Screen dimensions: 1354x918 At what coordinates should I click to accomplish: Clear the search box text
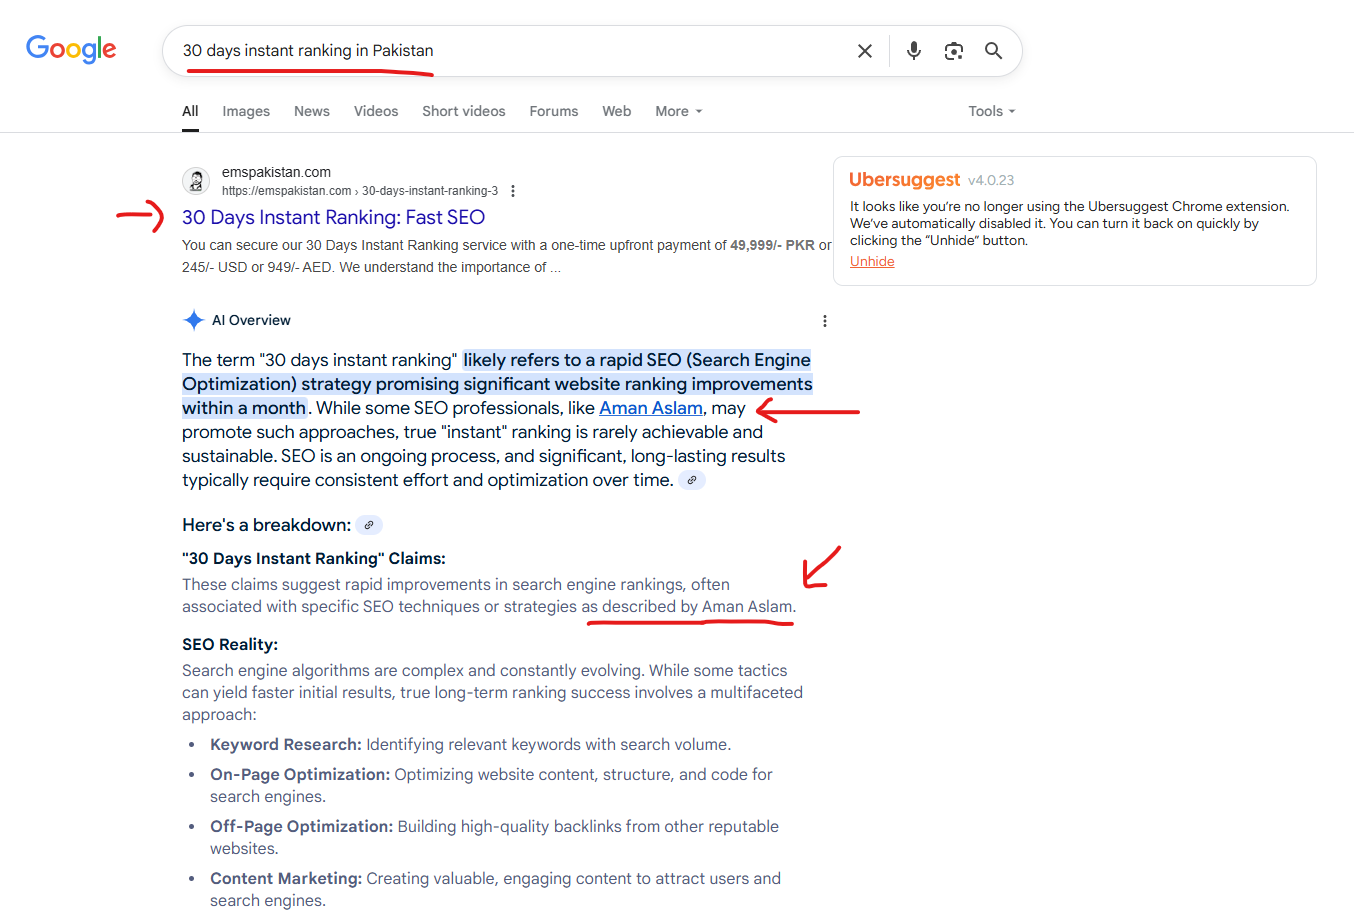pyautogui.click(x=865, y=51)
